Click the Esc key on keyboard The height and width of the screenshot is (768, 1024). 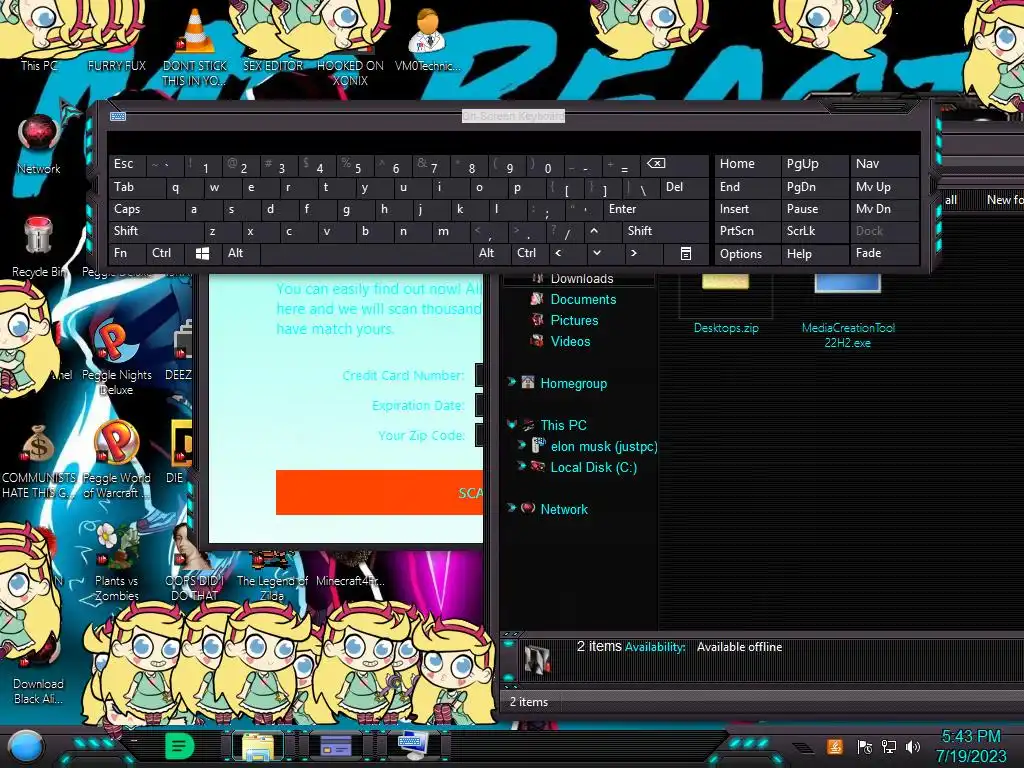pyautogui.click(x=127, y=164)
